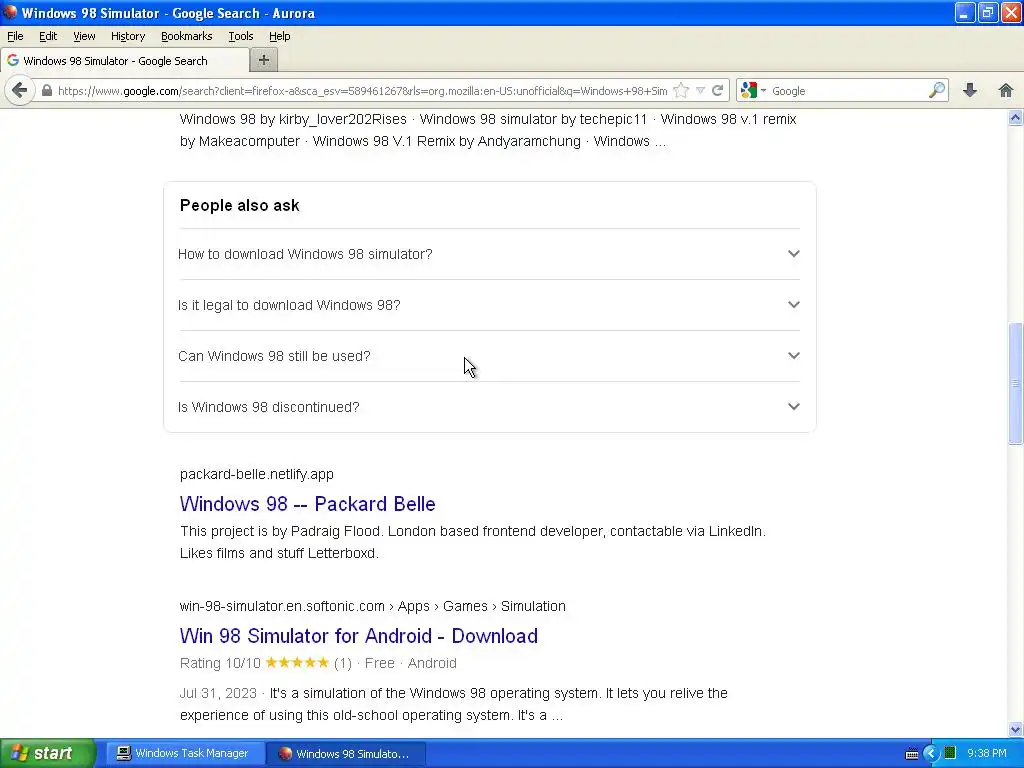Click the packard-belle.netlify.app site text
1024x768 pixels.
coord(257,474)
